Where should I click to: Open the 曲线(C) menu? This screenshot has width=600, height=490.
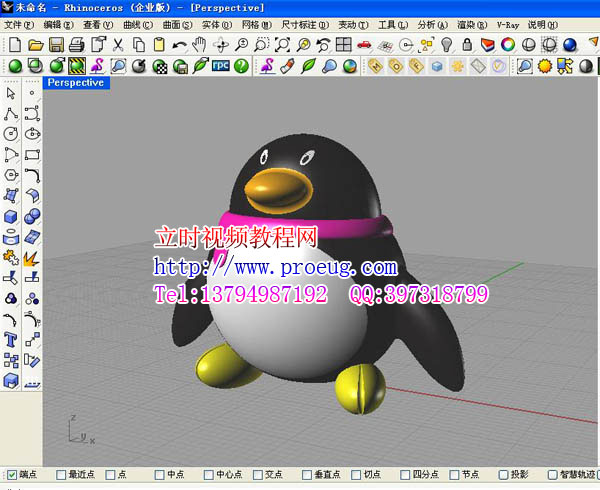(x=138, y=25)
